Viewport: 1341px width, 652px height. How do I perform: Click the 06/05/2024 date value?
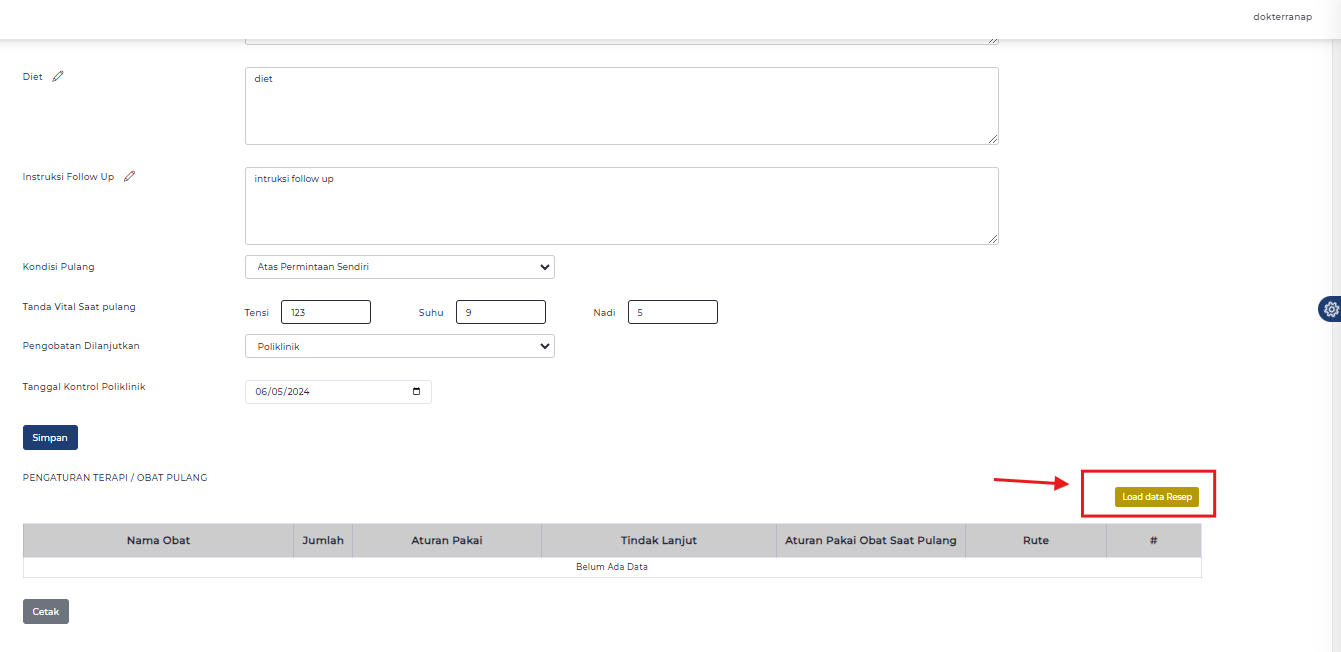point(290,391)
